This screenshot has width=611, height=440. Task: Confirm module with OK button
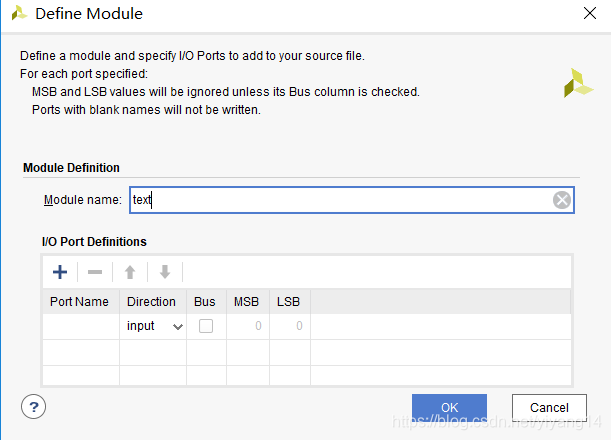click(449, 407)
